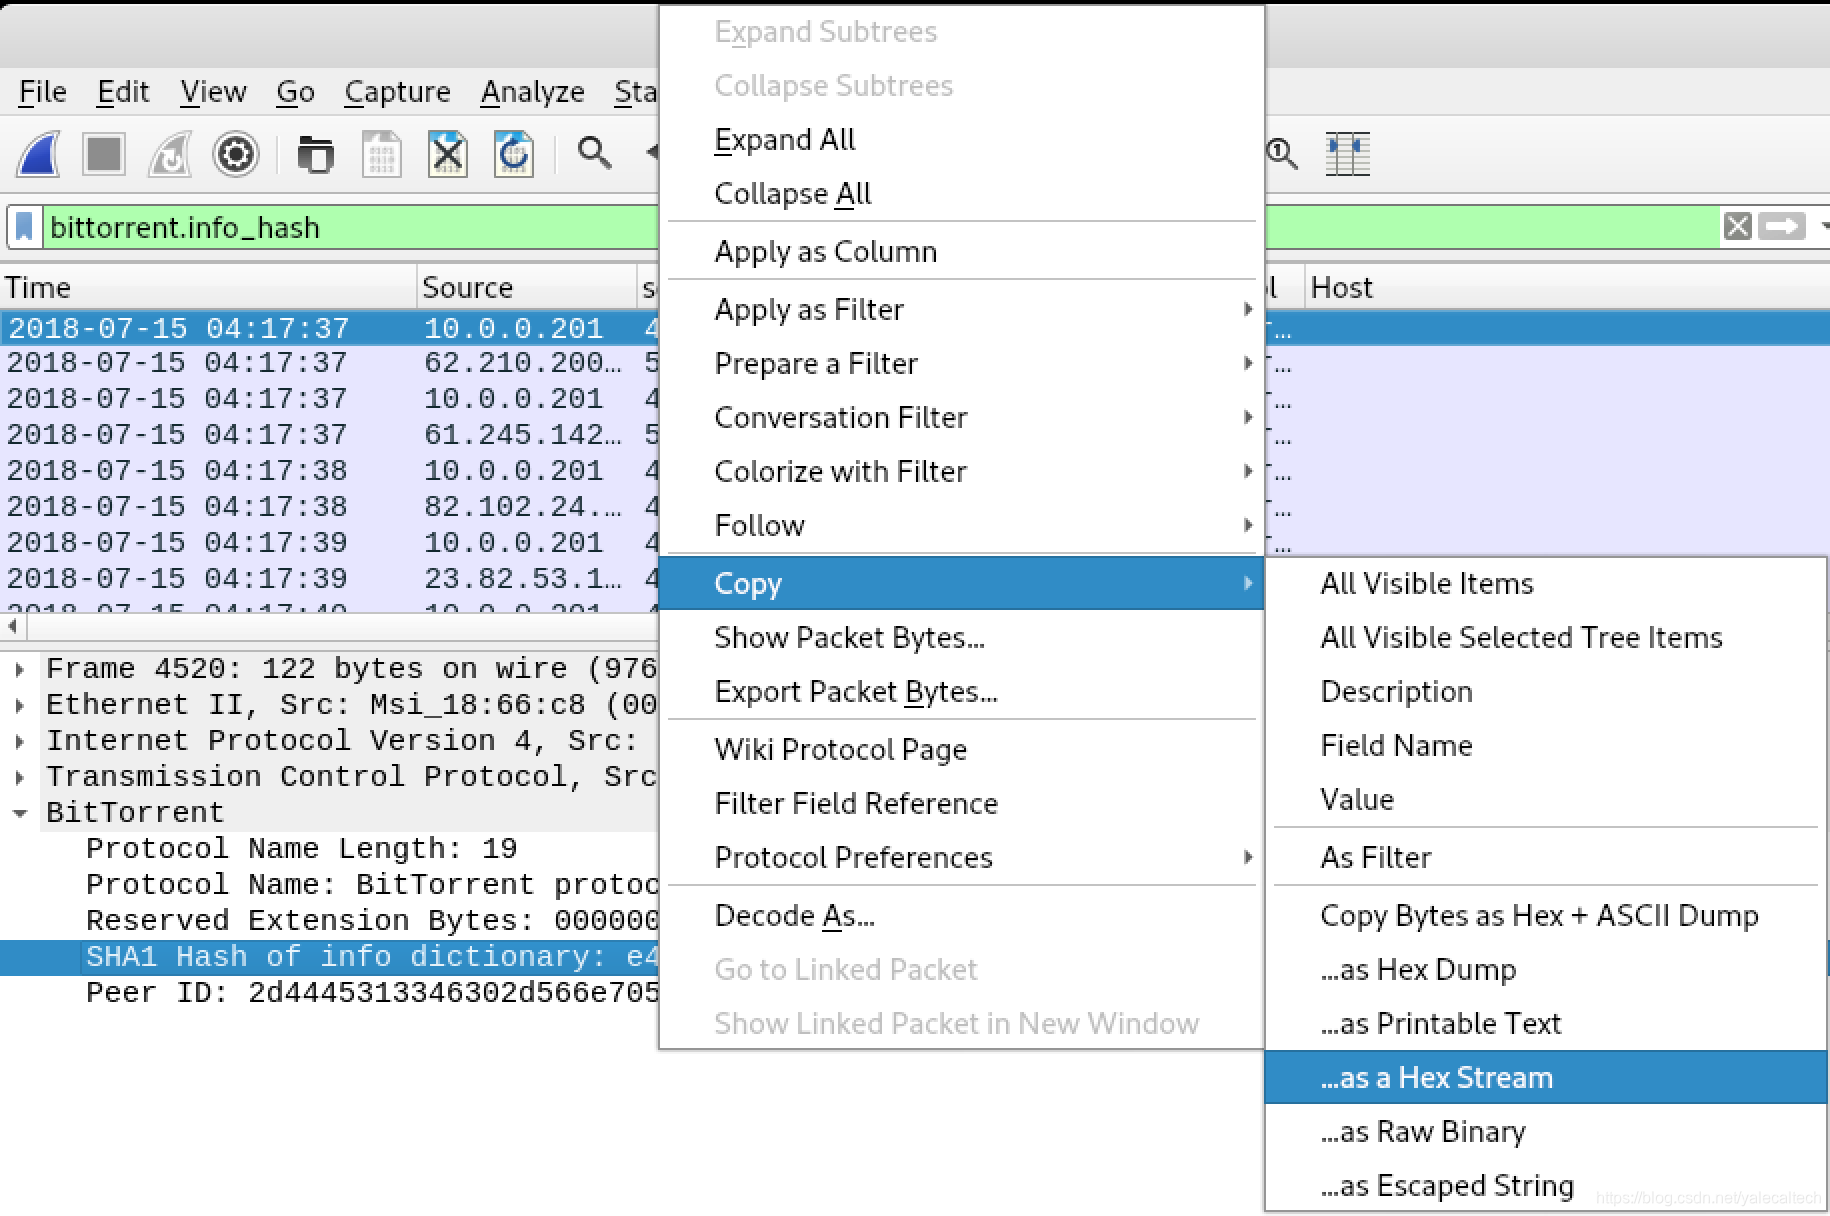
Task: Choose ...as Hex Dump
Action: 1545,970
